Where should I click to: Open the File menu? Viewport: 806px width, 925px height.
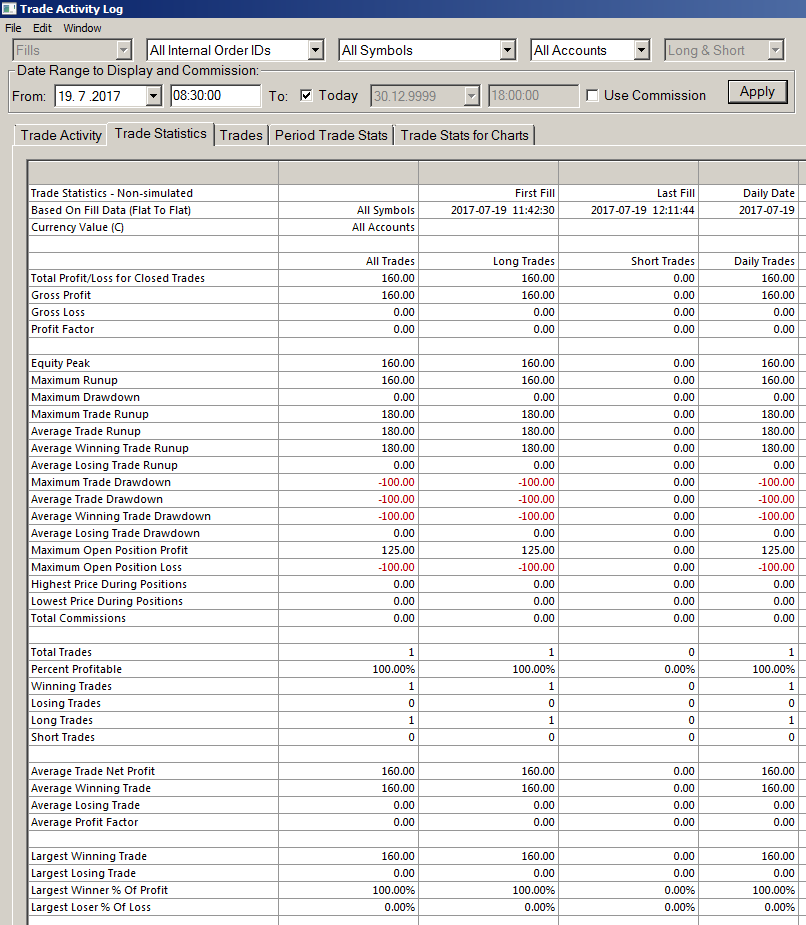pos(13,28)
